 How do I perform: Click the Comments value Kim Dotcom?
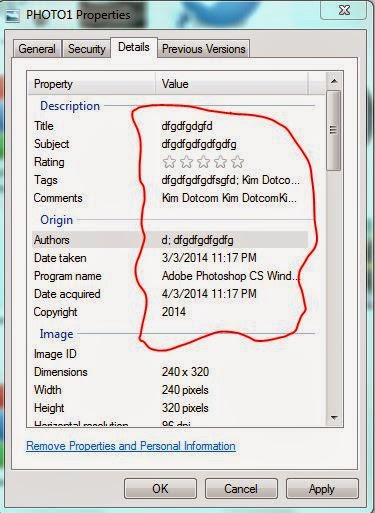229,198
